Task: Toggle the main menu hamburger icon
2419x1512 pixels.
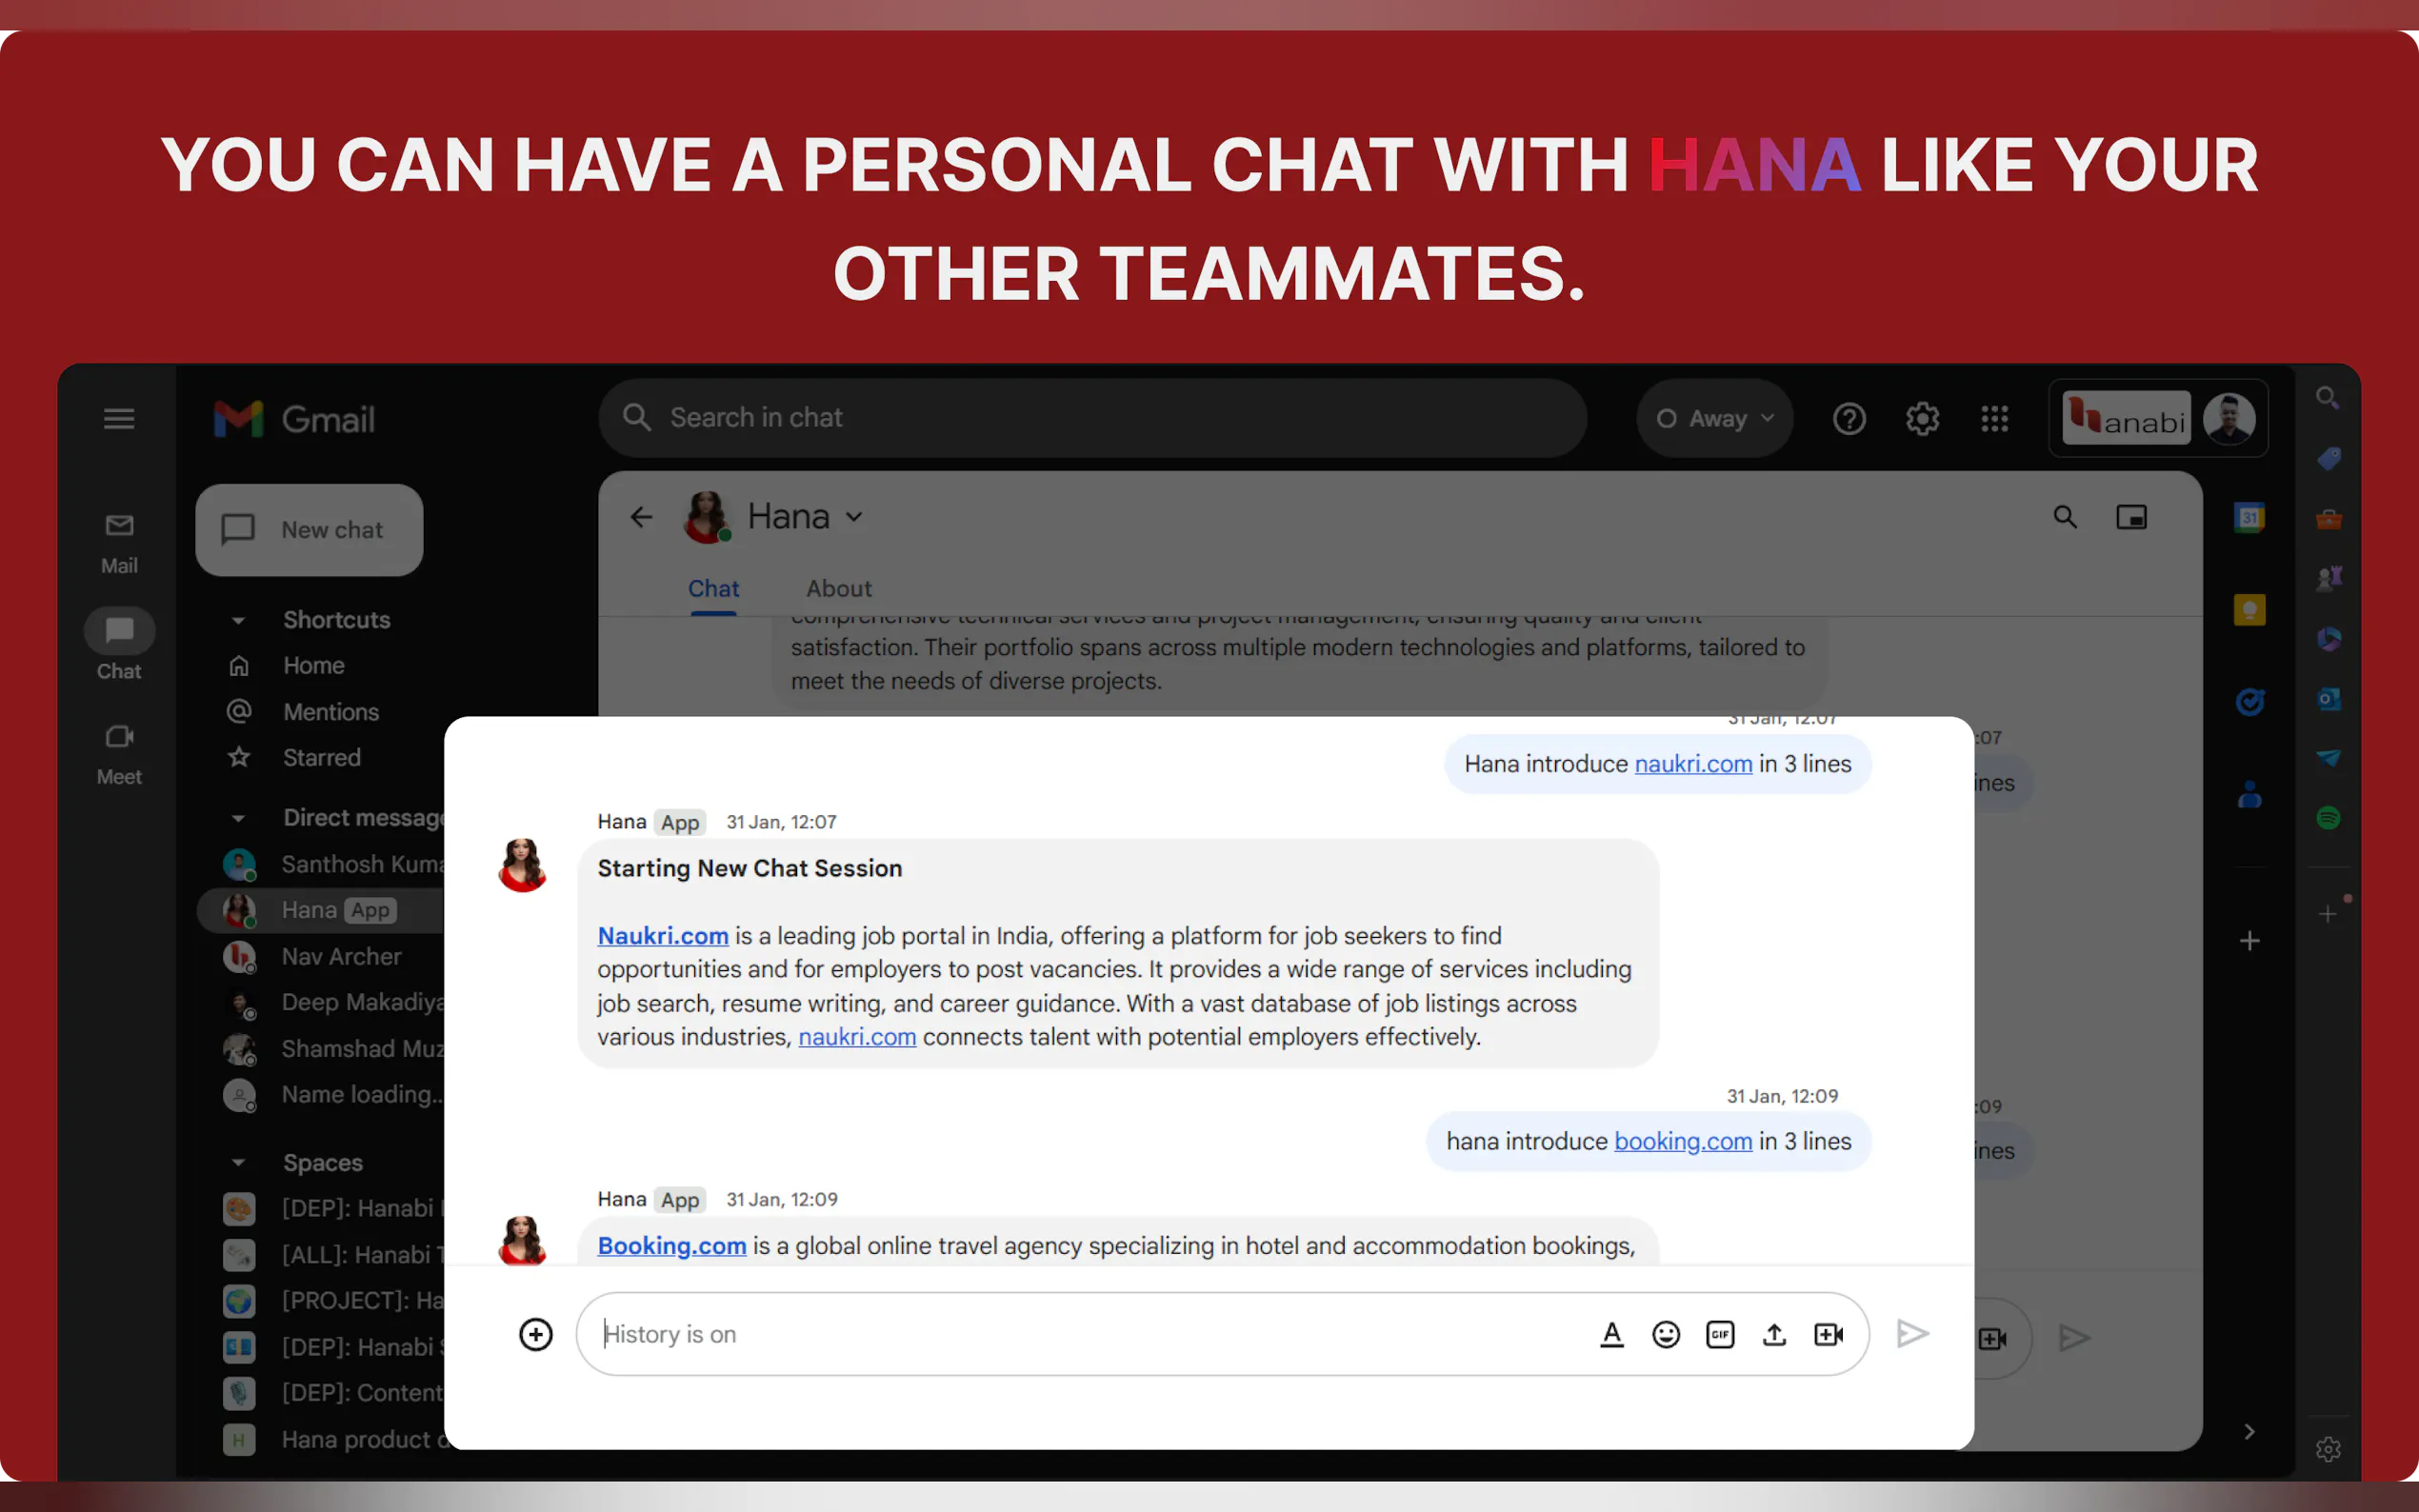Action: point(119,418)
